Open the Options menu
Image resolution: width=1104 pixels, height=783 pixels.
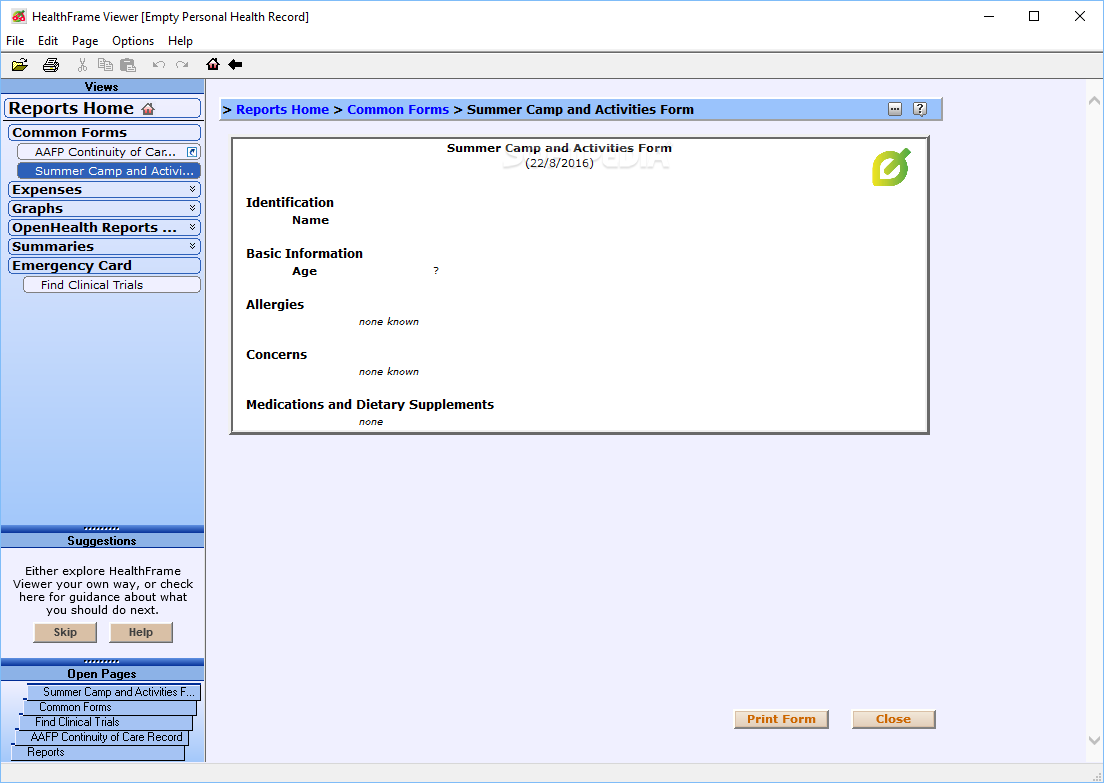pyautogui.click(x=133, y=41)
